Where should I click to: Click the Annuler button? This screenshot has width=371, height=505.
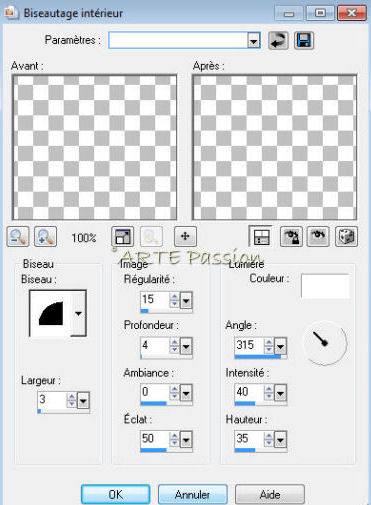pos(193,494)
